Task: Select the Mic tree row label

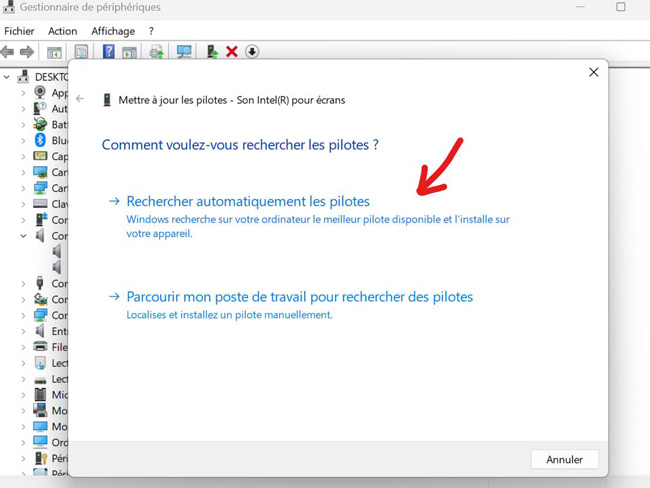Action: pos(60,395)
